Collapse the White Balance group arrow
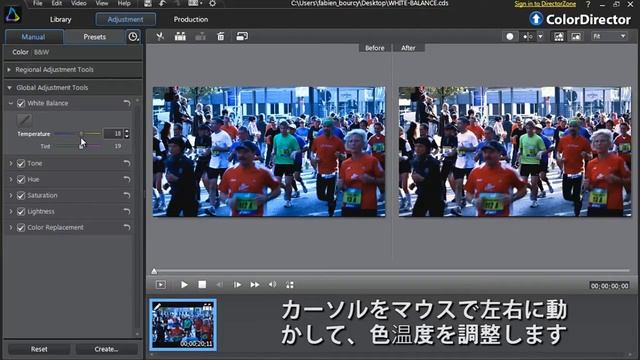The width and height of the screenshot is (640, 360). click(x=11, y=103)
